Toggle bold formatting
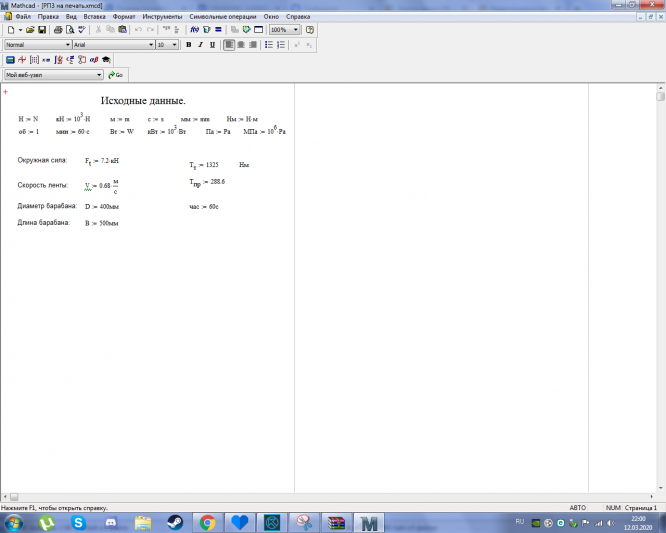 tap(189, 45)
